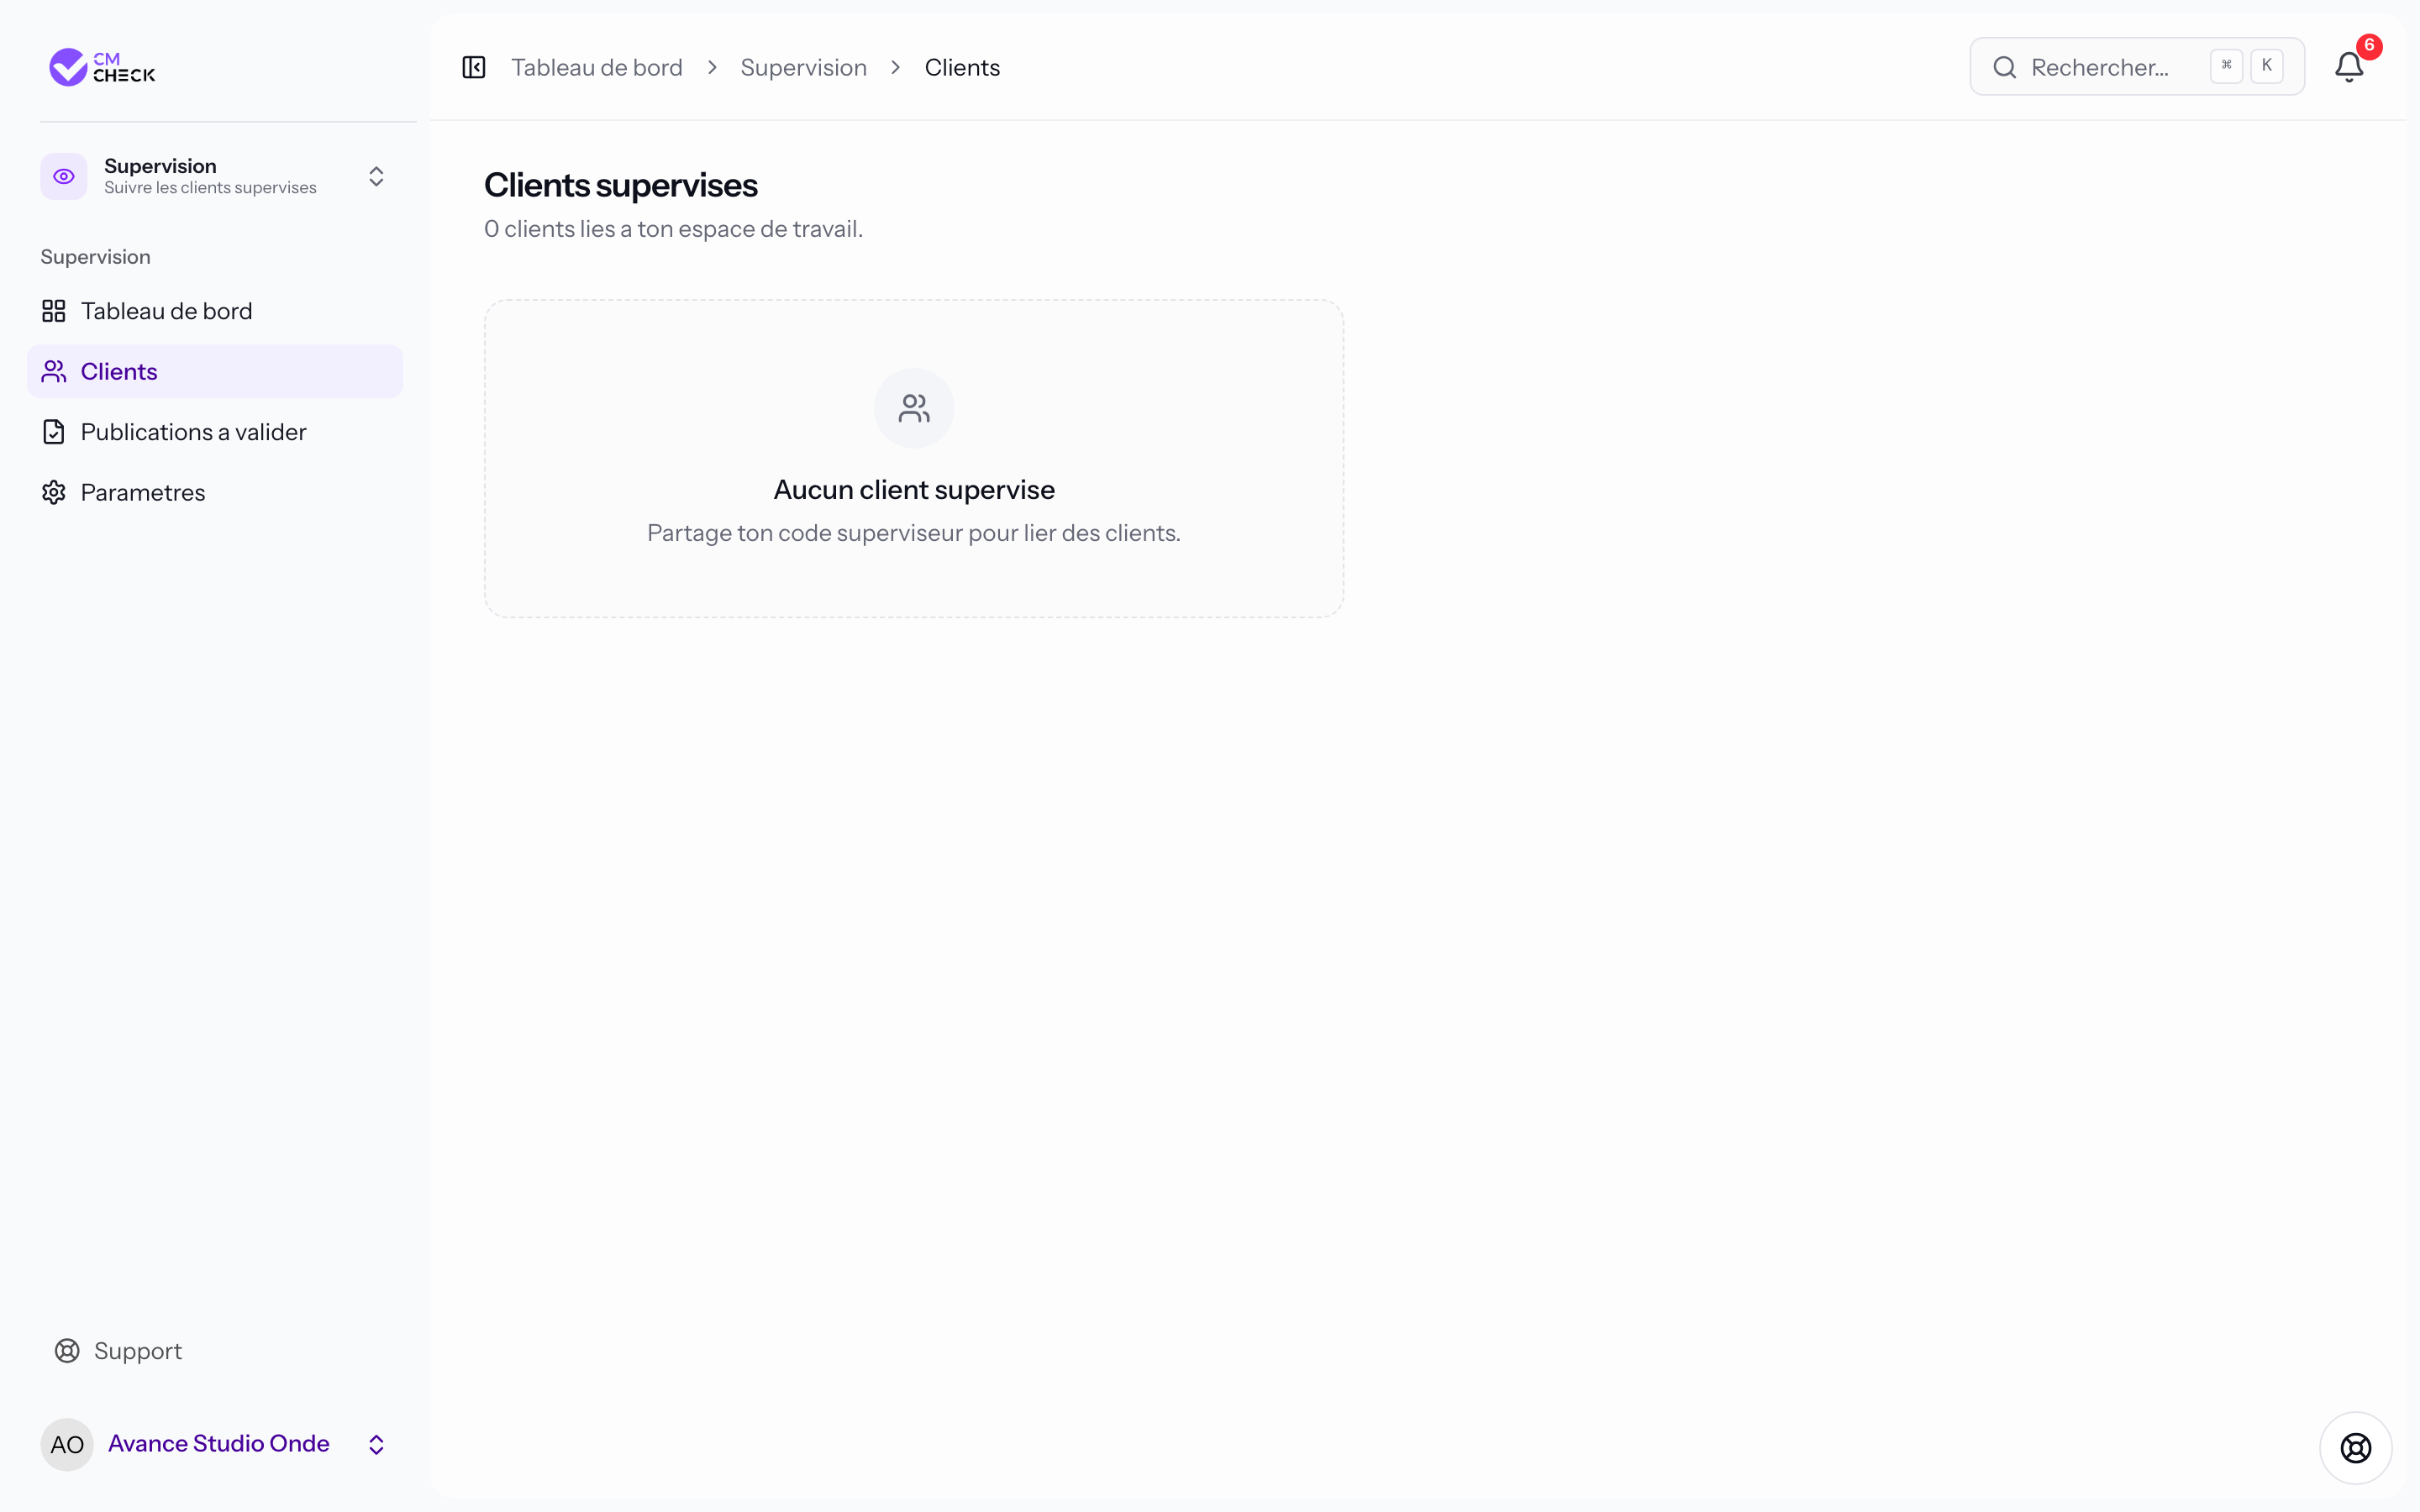Open Tableau de bord in sidebar
Image resolution: width=2420 pixels, height=1512 pixels.
pyautogui.click(x=215, y=311)
